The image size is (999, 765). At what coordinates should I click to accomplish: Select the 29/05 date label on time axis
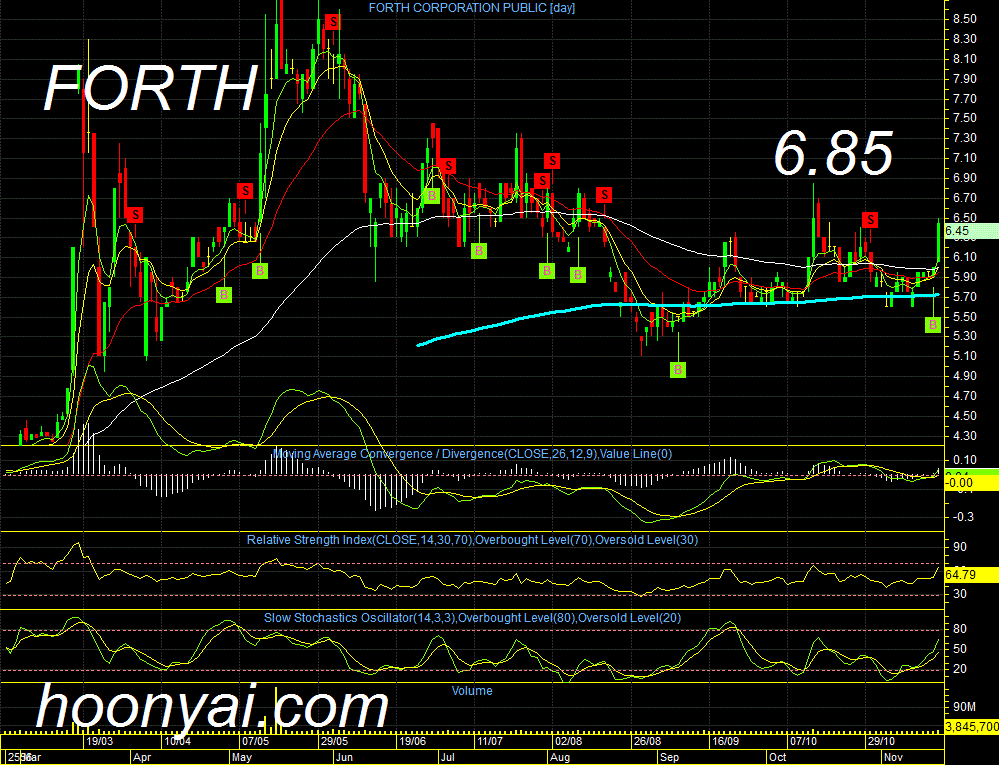point(334,741)
